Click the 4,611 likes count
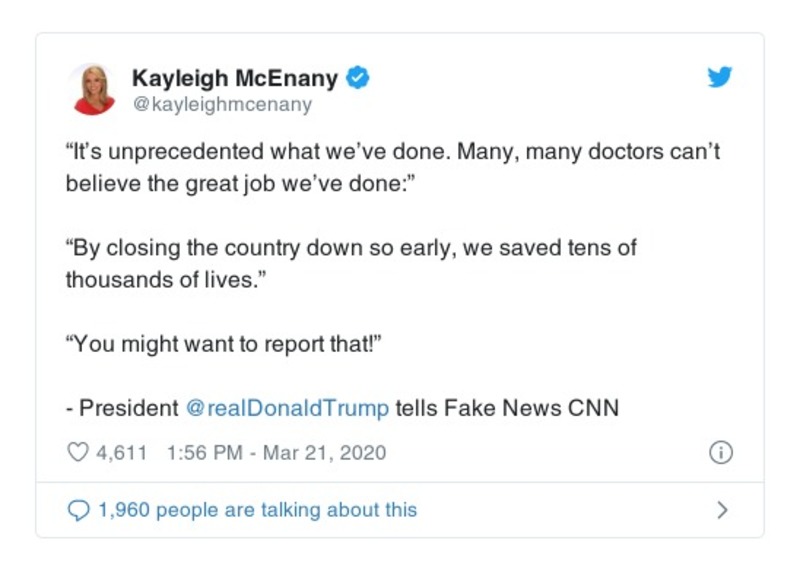Viewport: 800px width, 572px height. pyautogui.click(x=121, y=453)
